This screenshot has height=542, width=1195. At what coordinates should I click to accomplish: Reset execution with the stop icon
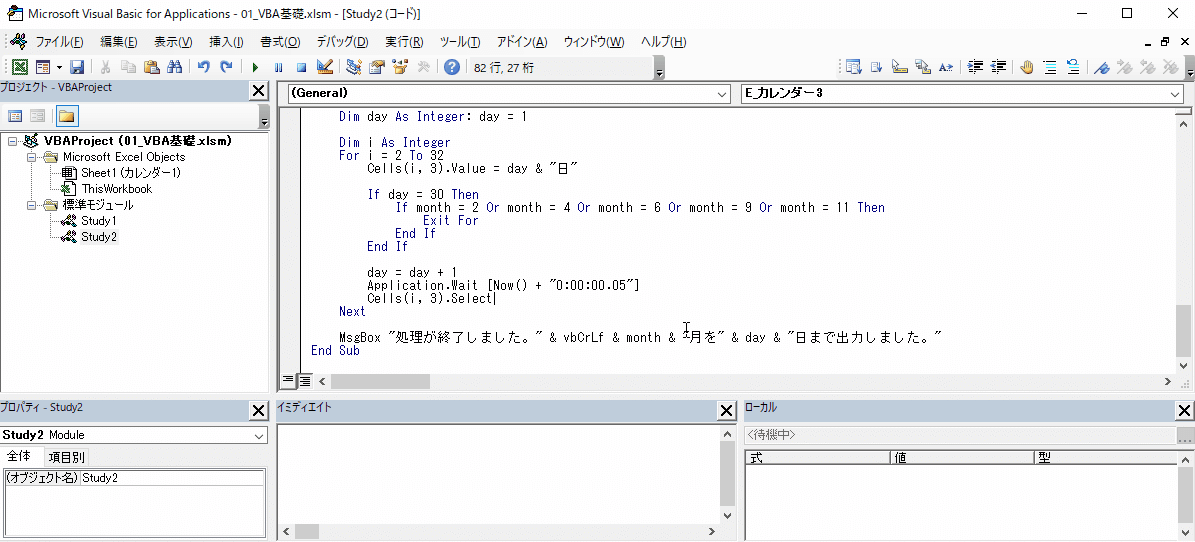point(301,67)
